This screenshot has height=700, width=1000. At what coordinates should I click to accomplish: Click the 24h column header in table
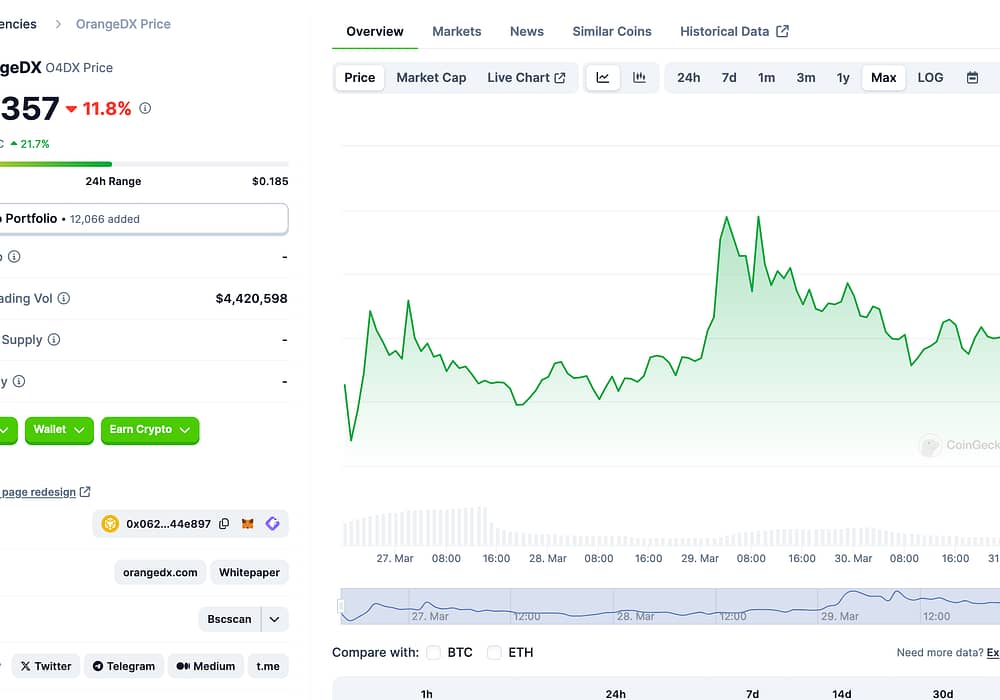[x=615, y=694]
